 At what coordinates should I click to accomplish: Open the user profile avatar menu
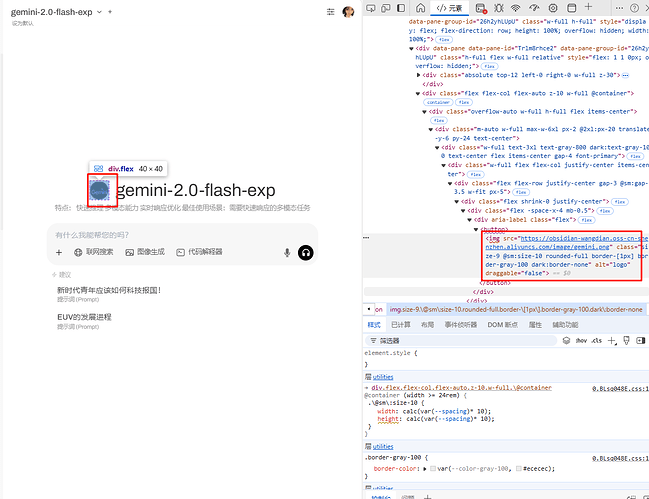[x=348, y=12]
